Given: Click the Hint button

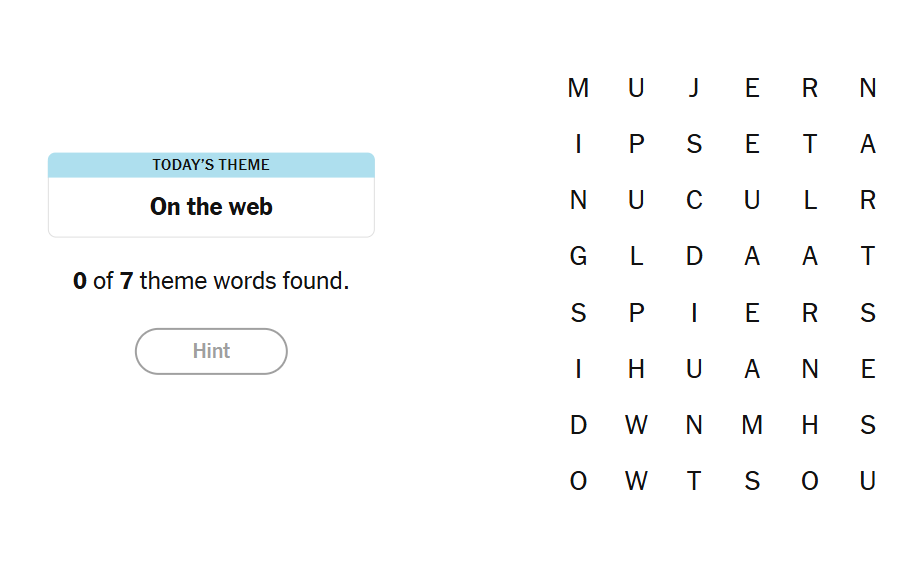Looking at the screenshot, I should pos(211,351).
